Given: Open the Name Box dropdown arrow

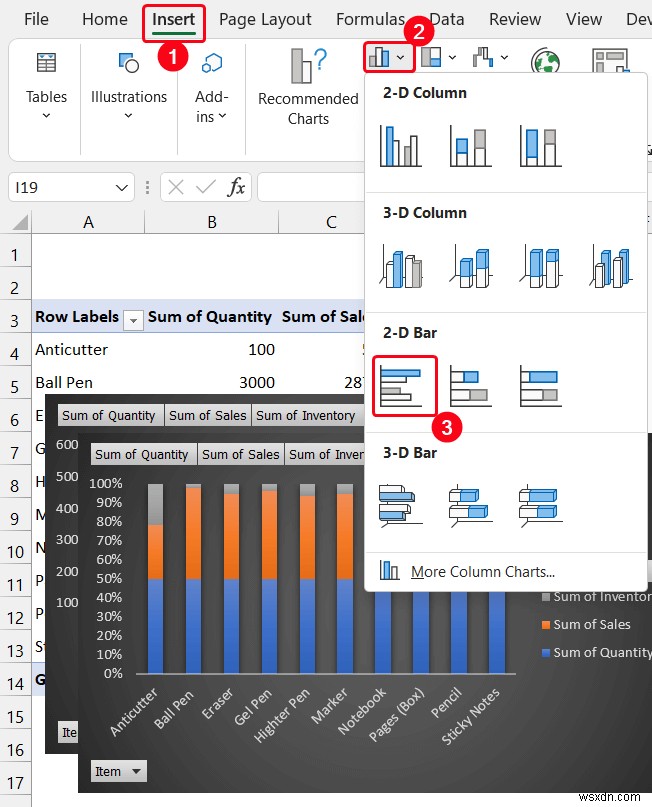Looking at the screenshot, I should tap(122, 188).
